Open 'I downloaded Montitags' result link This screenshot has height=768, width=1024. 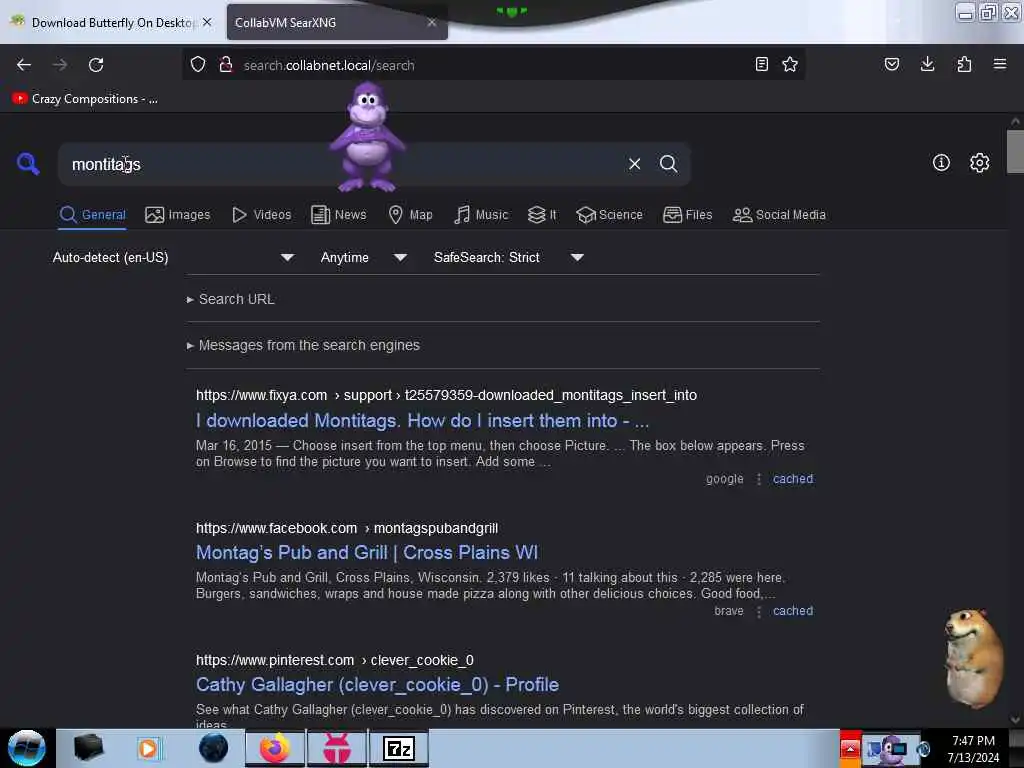coord(423,421)
